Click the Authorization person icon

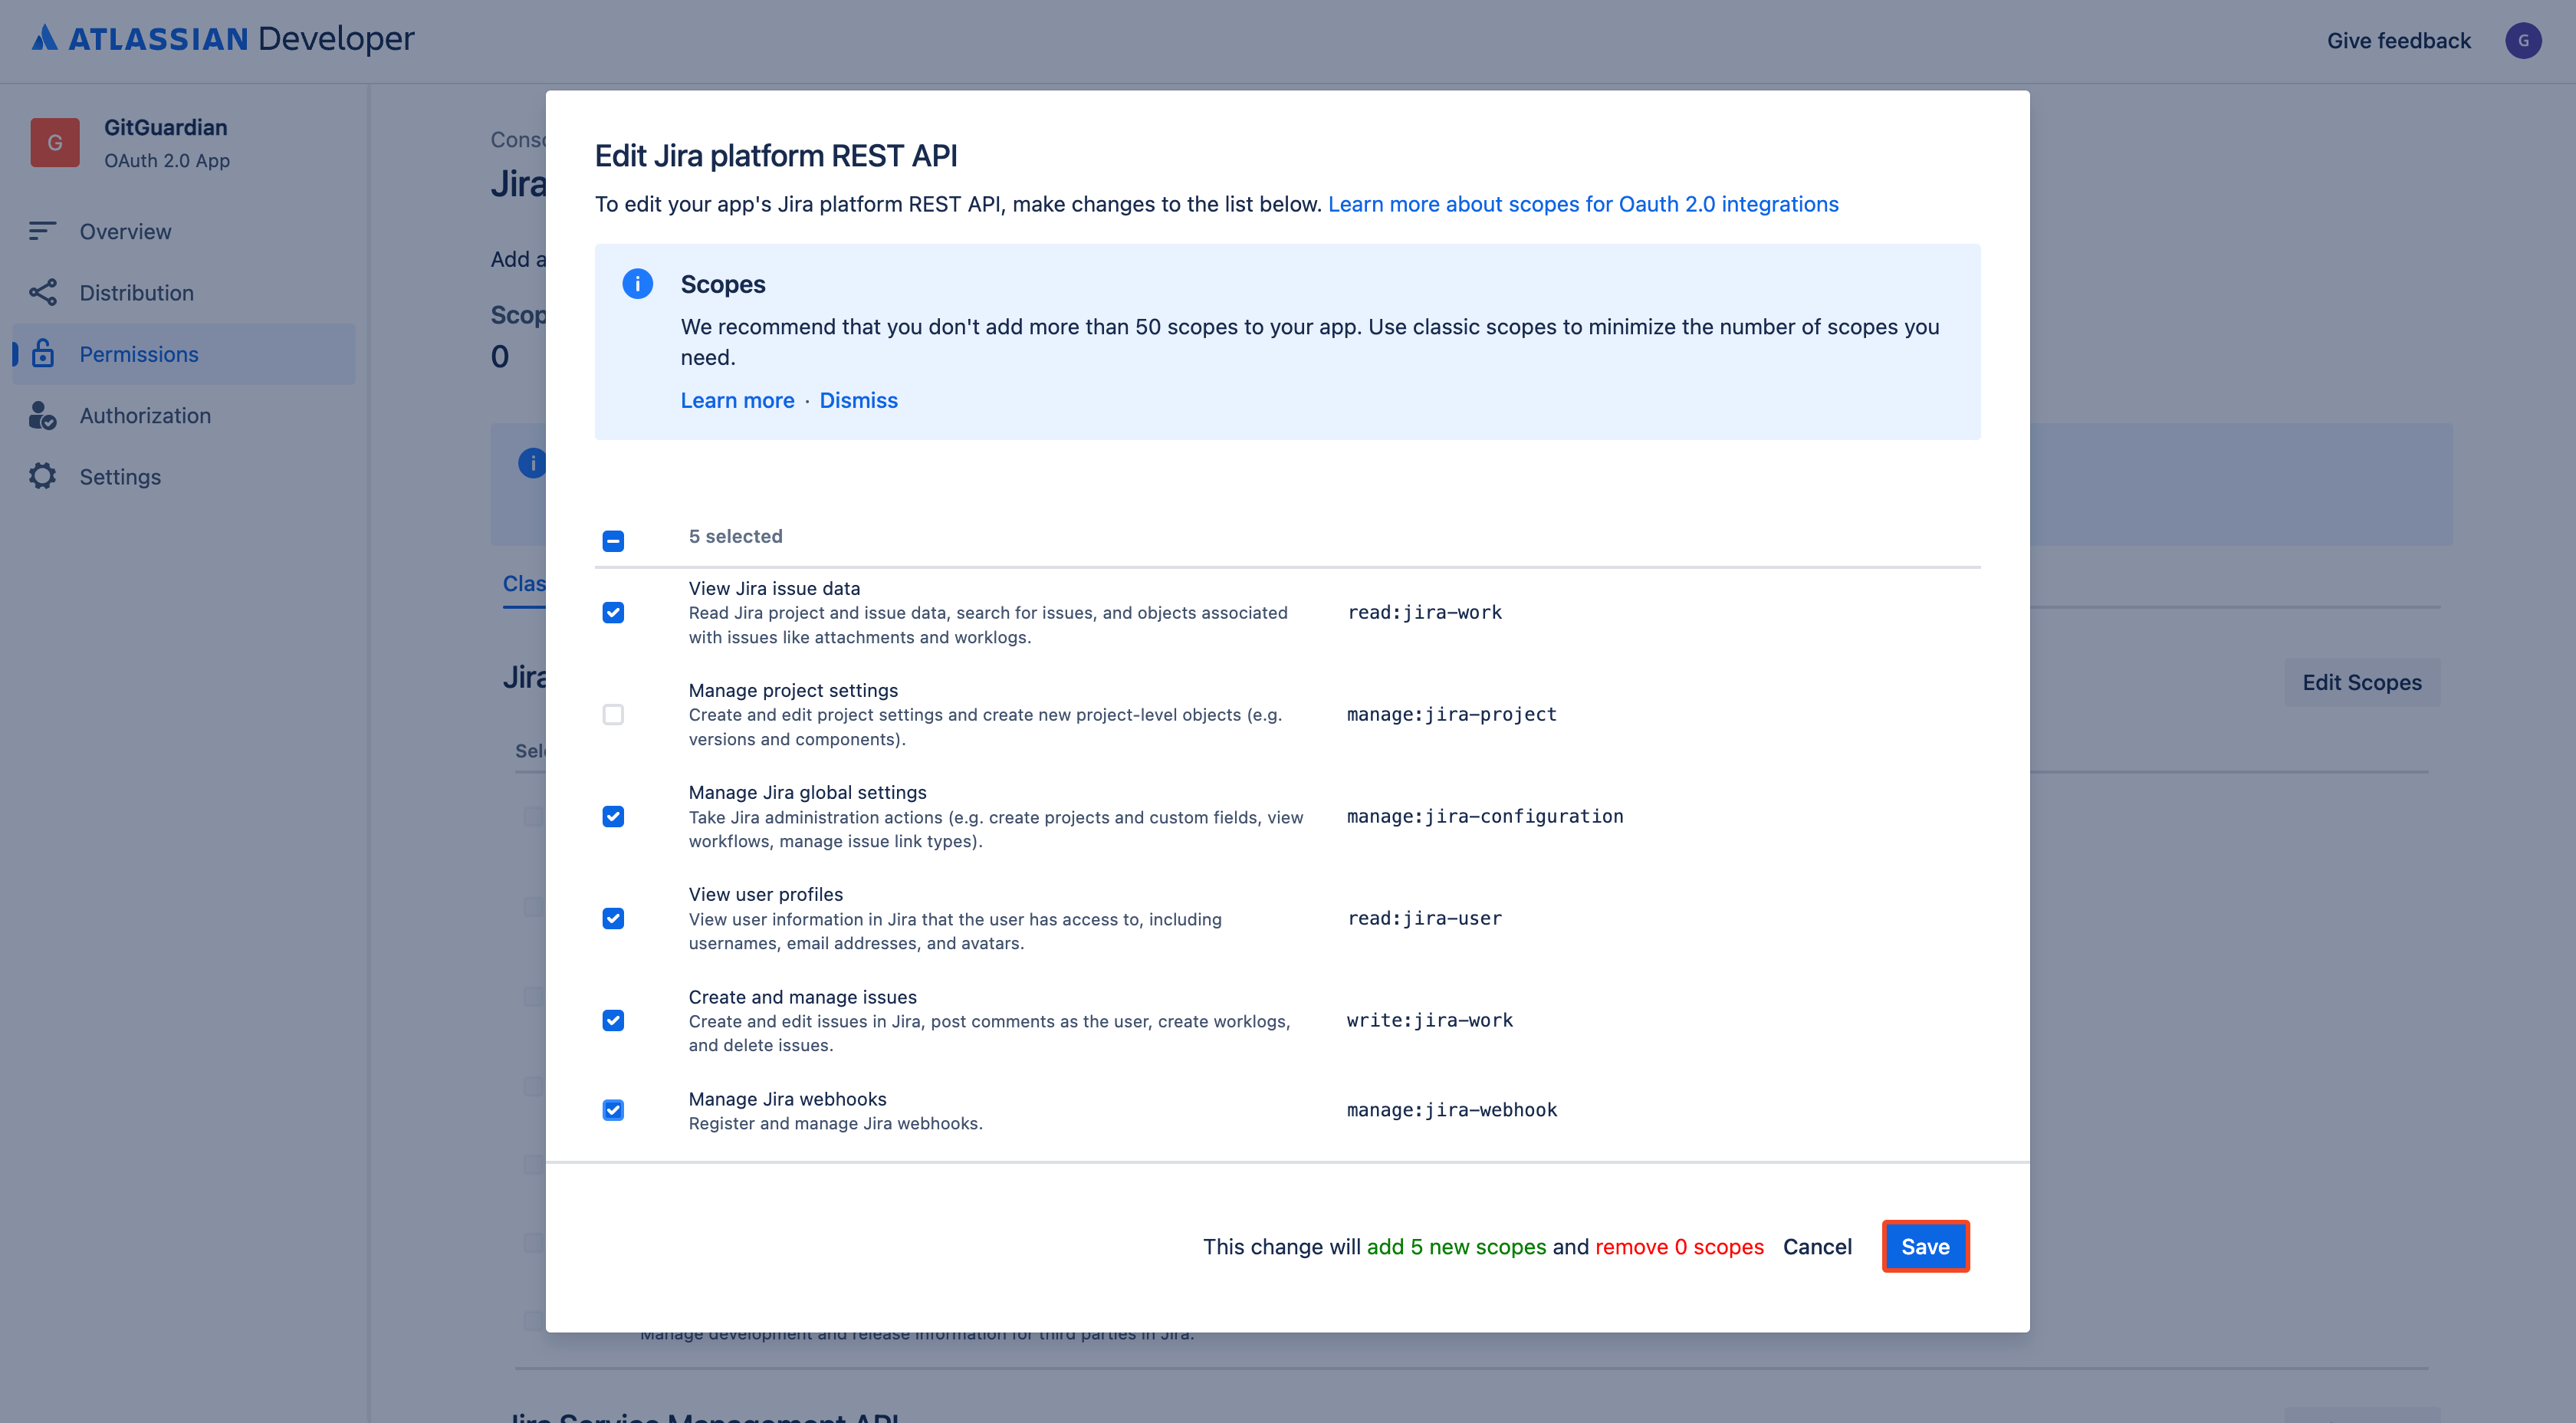pos(42,415)
